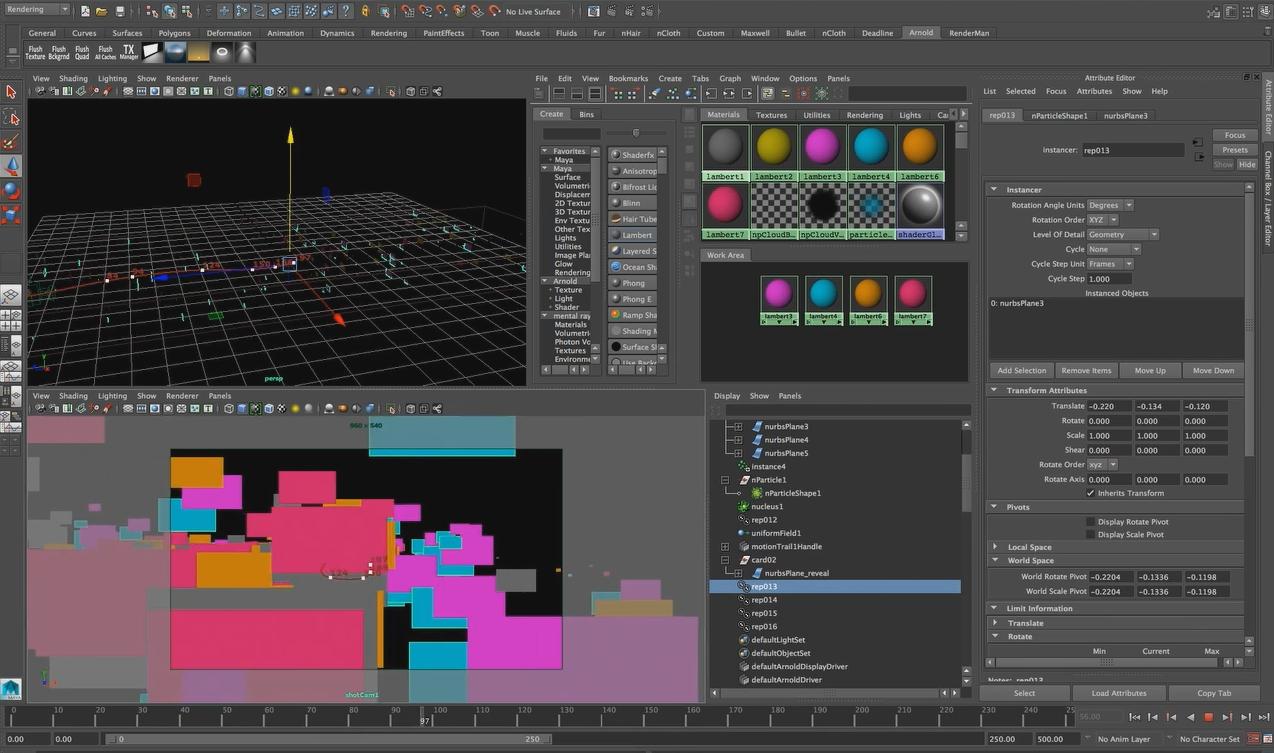Screen dimensions: 1274x753
Task: Open the Bookmarks menu in Hypershade
Action: click(627, 78)
